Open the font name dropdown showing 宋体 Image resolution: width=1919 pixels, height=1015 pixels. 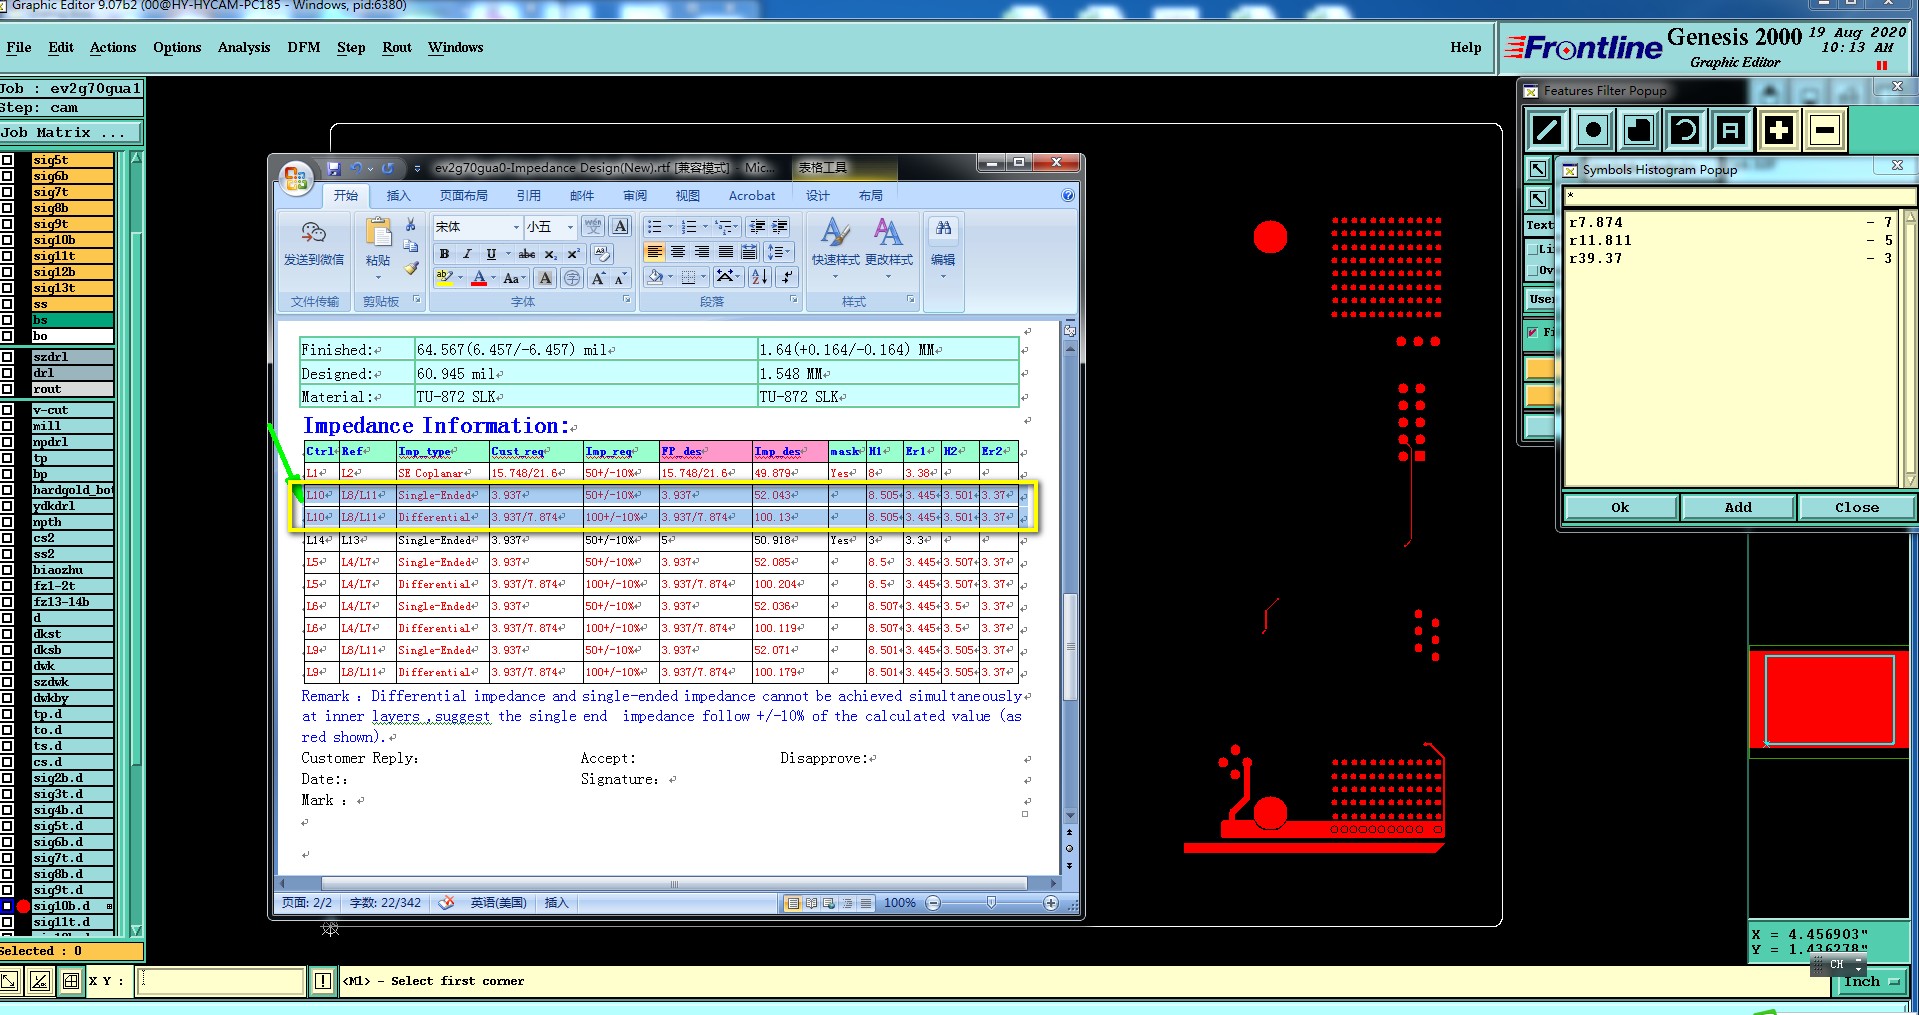tap(516, 227)
